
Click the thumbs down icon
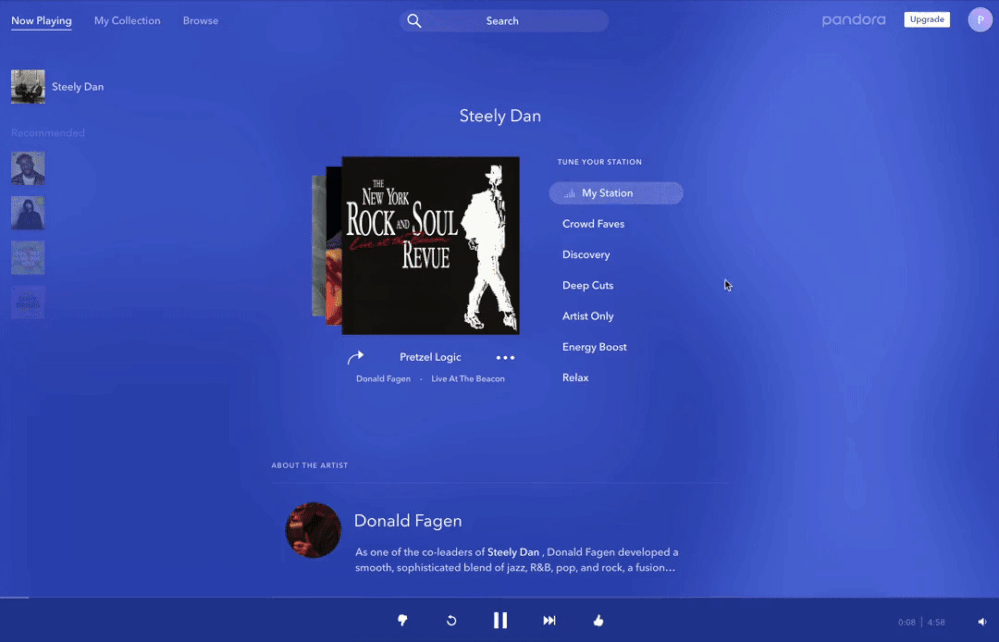pyautogui.click(x=403, y=621)
